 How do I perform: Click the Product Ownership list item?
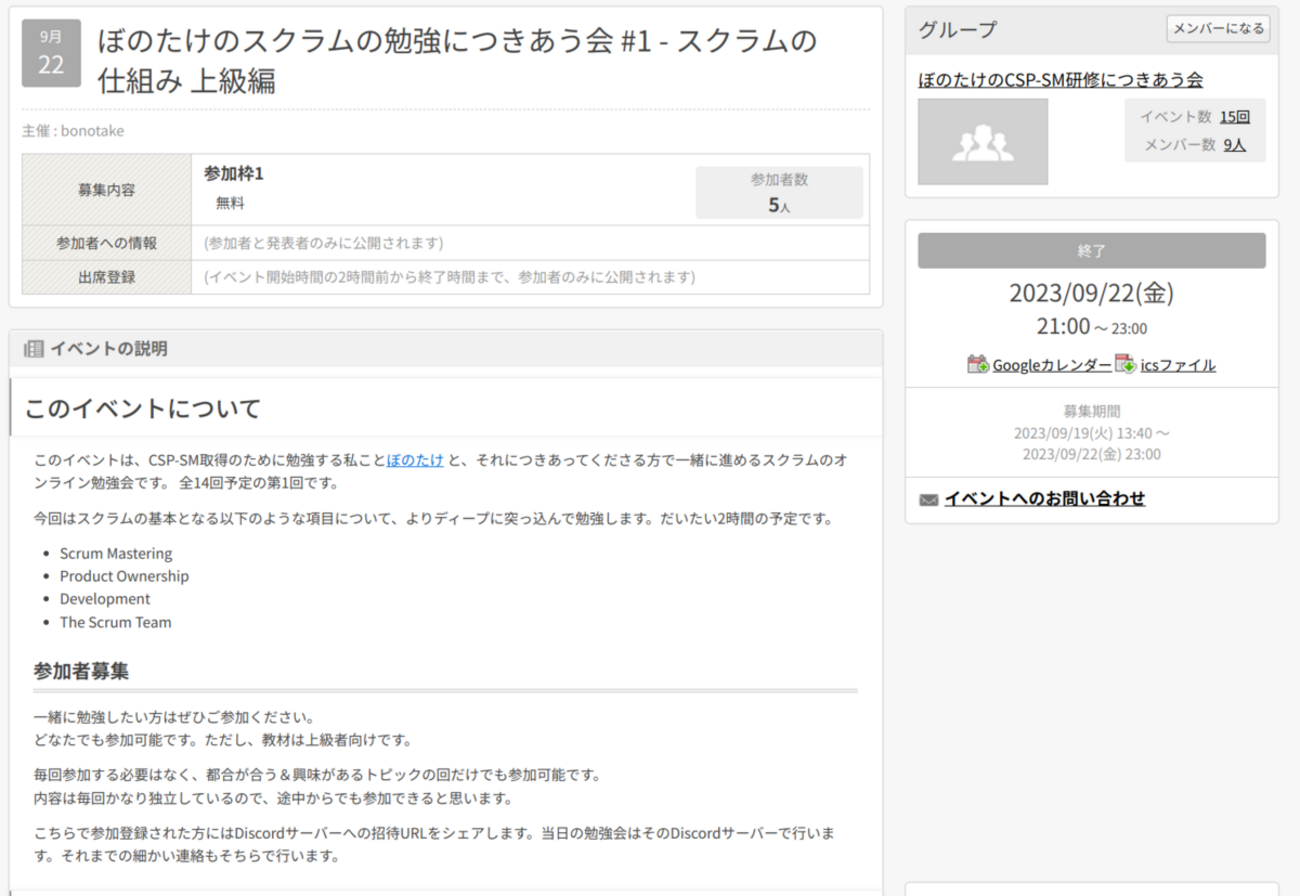124,576
